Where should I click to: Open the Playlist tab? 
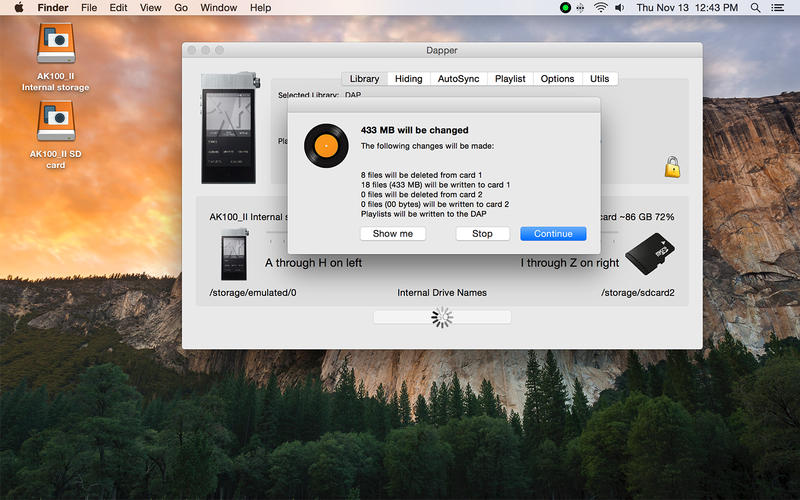(510, 79)
